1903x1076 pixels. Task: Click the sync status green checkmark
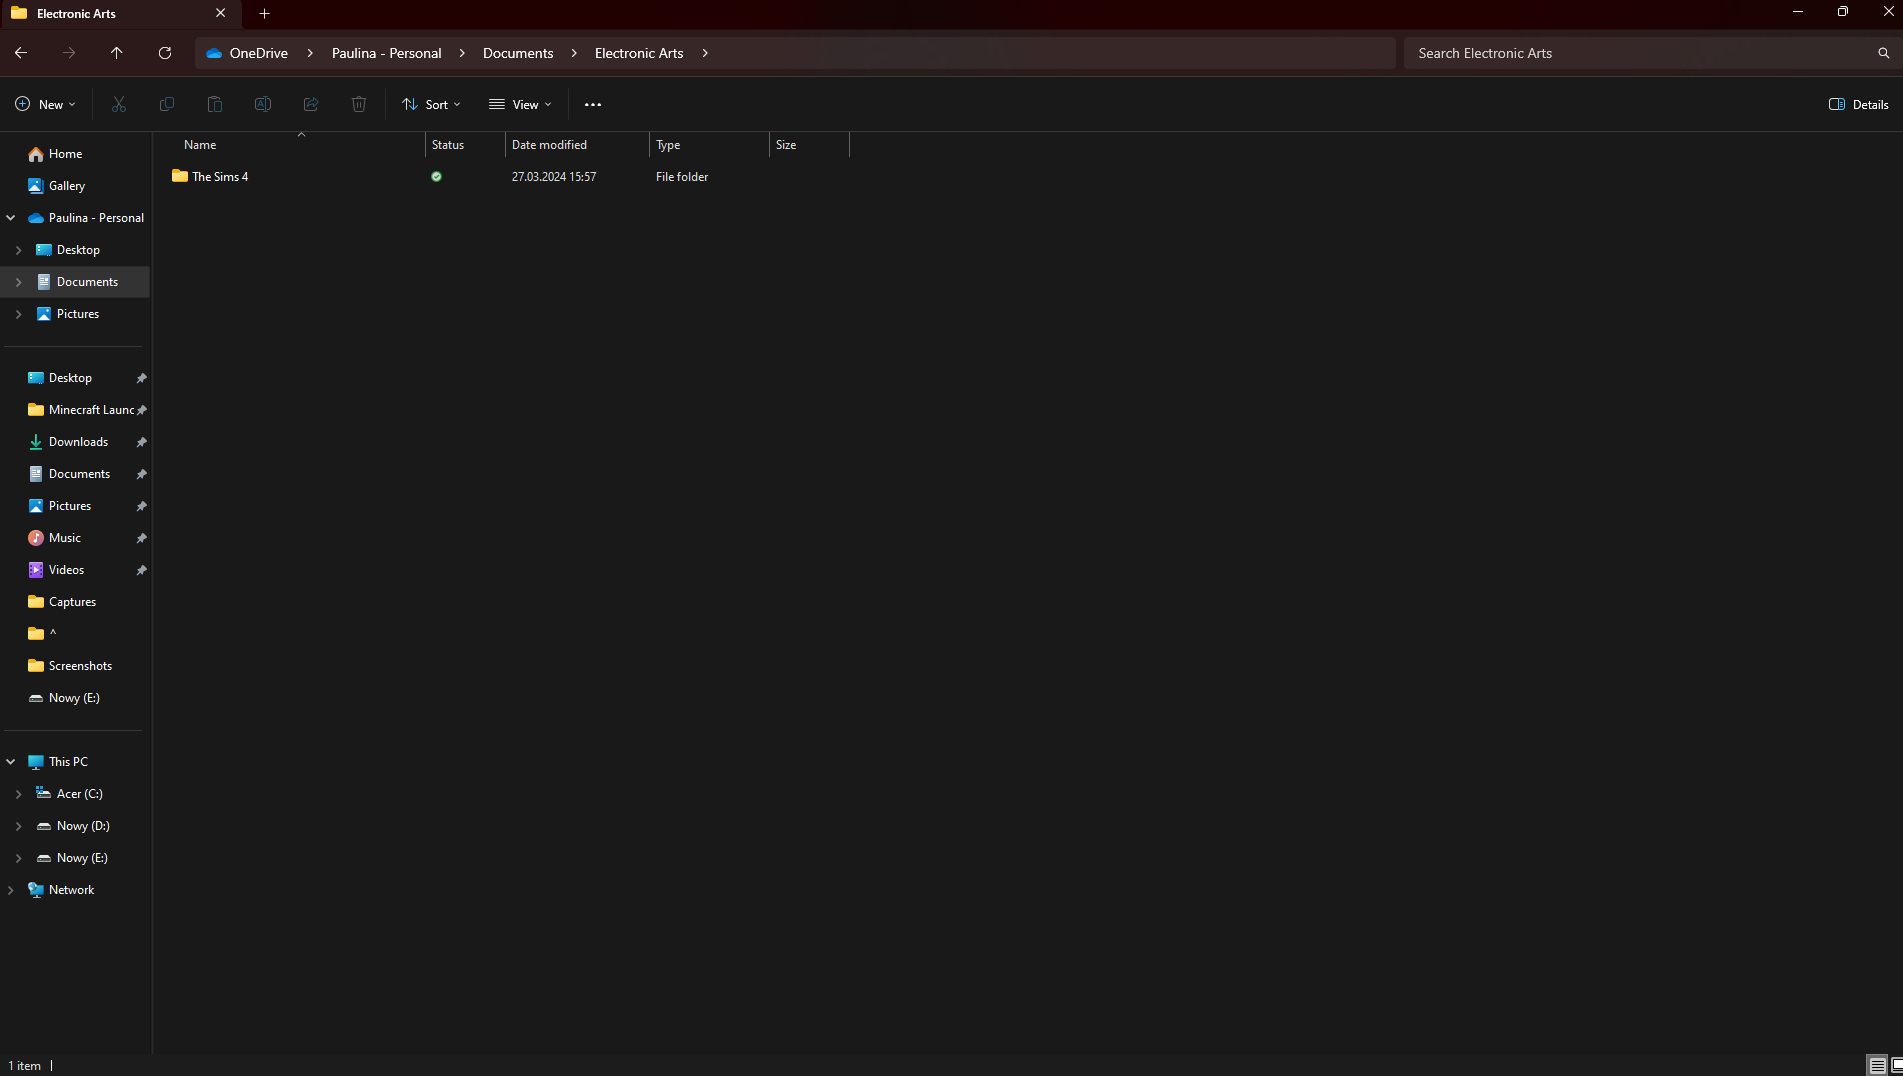tap(436, 177)
